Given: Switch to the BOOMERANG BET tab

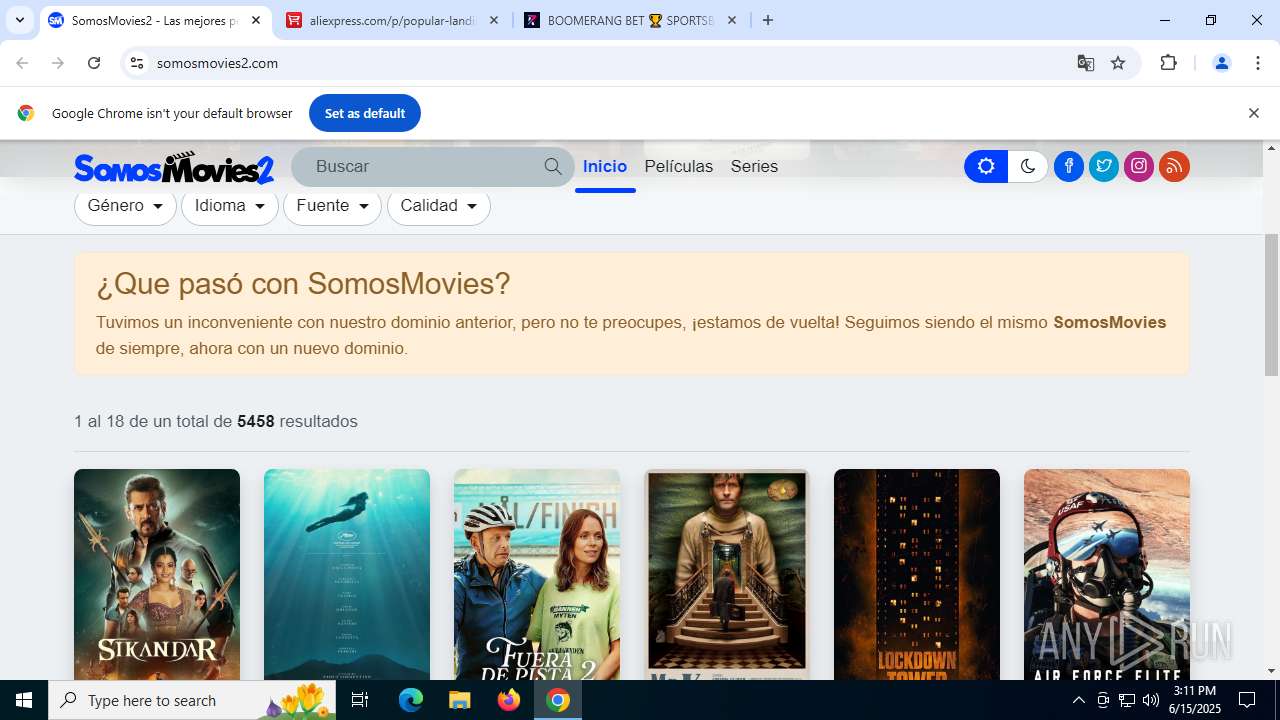Looking at the screenshot, I should tap(630, 20).
